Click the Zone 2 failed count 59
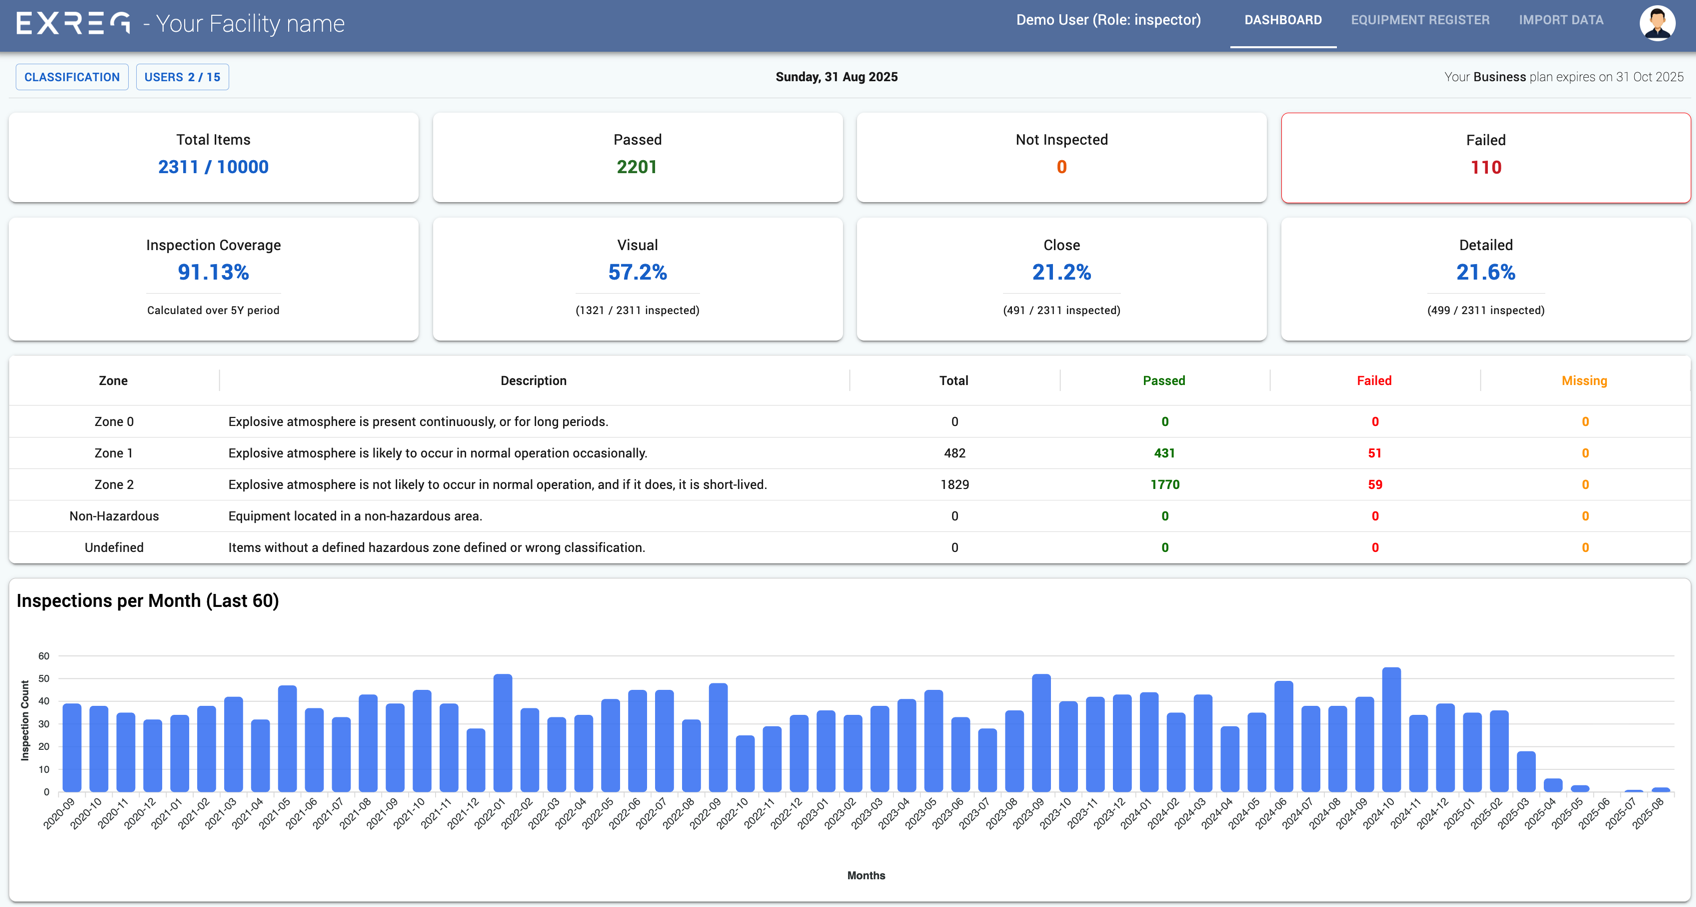The width and height of the screenshot is (1696, 907). coord(1374,485)
